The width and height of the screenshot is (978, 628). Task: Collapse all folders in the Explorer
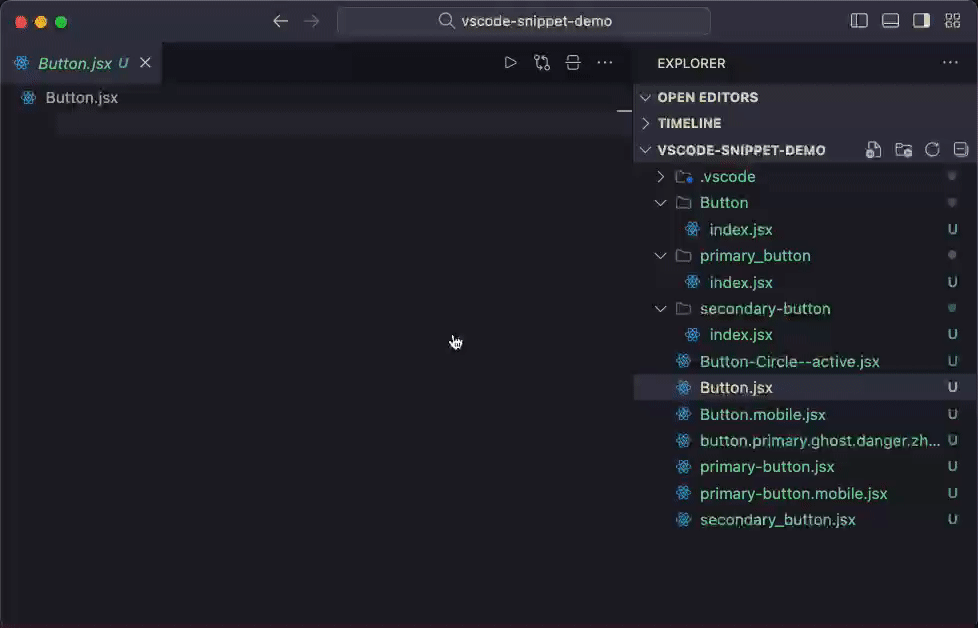point(960,150)
